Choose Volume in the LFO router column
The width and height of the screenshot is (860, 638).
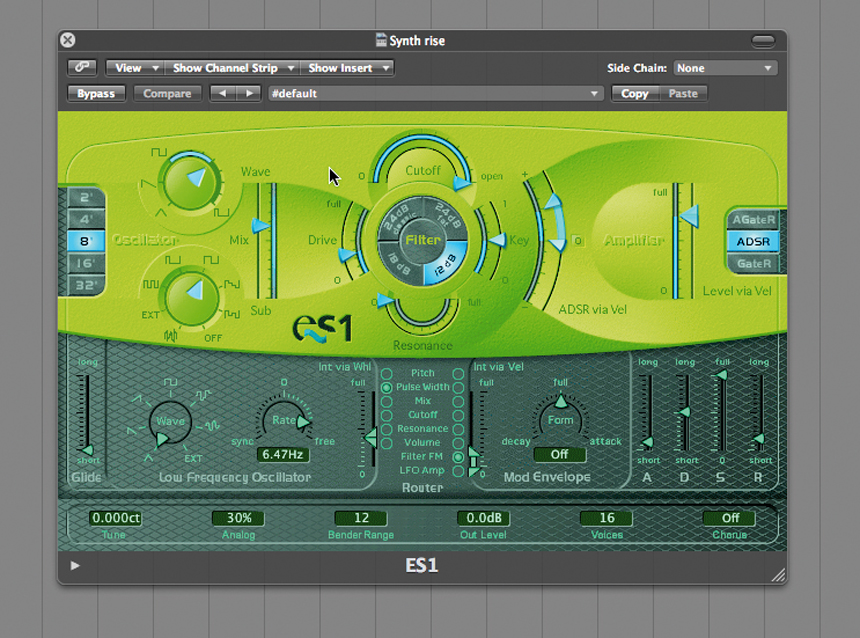pos(387,443)
